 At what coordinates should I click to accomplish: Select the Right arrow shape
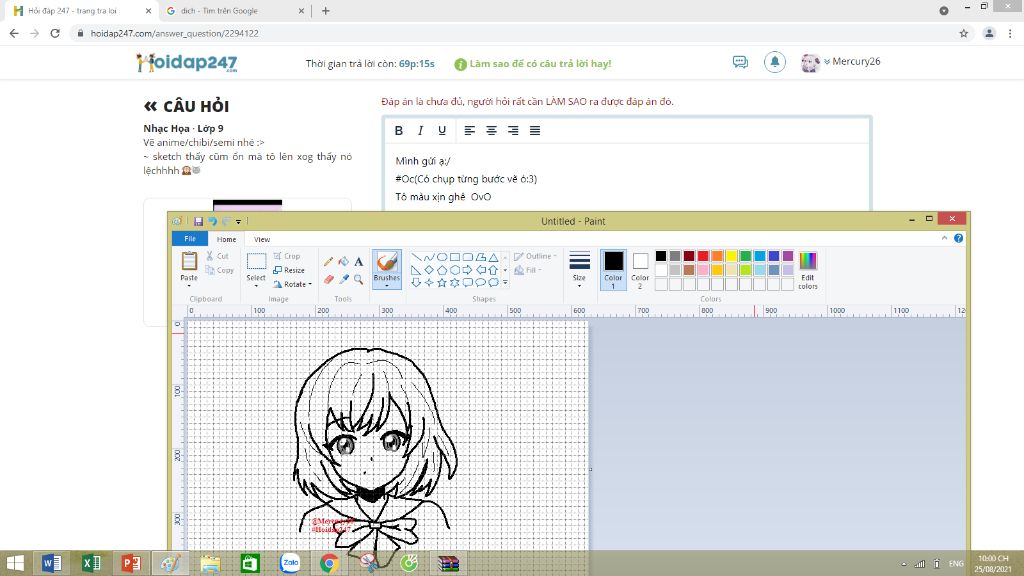pyautogui.click(x=468, y=270)
